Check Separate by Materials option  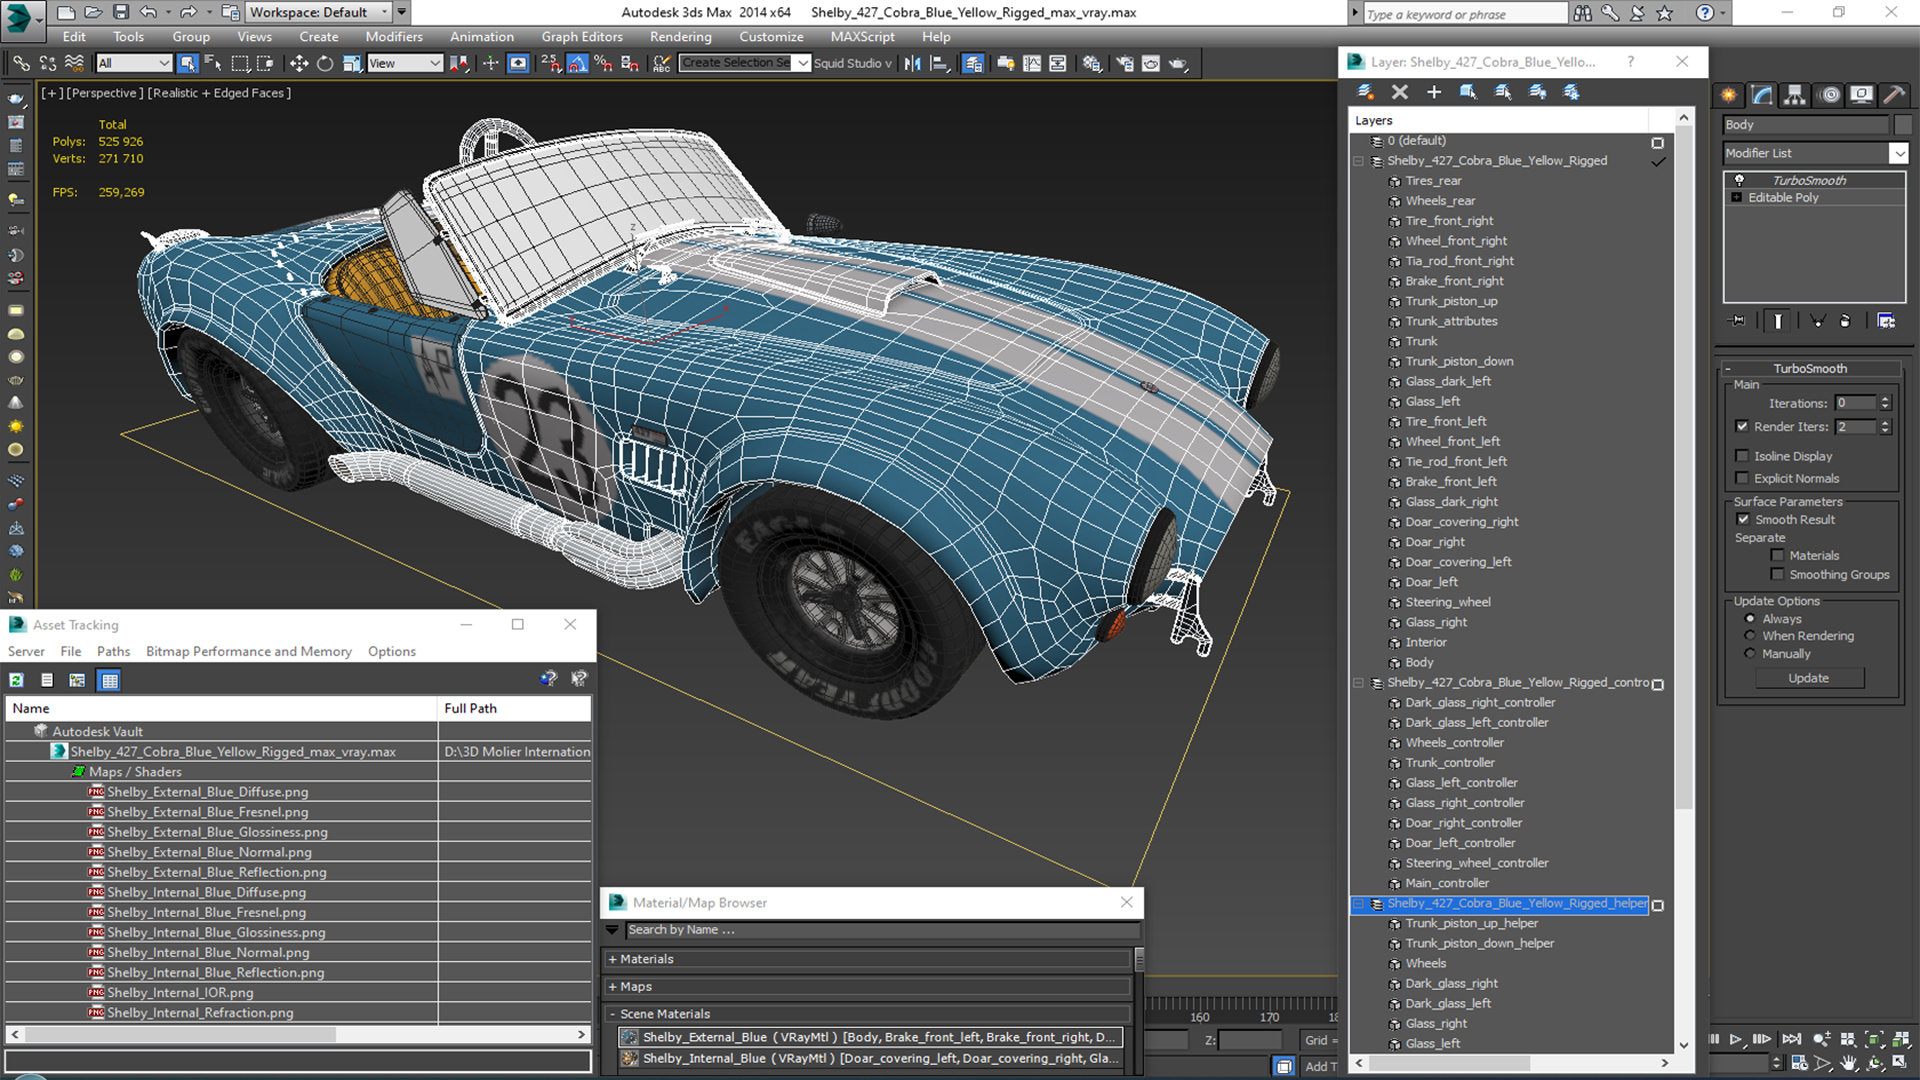click(1777, 555)
